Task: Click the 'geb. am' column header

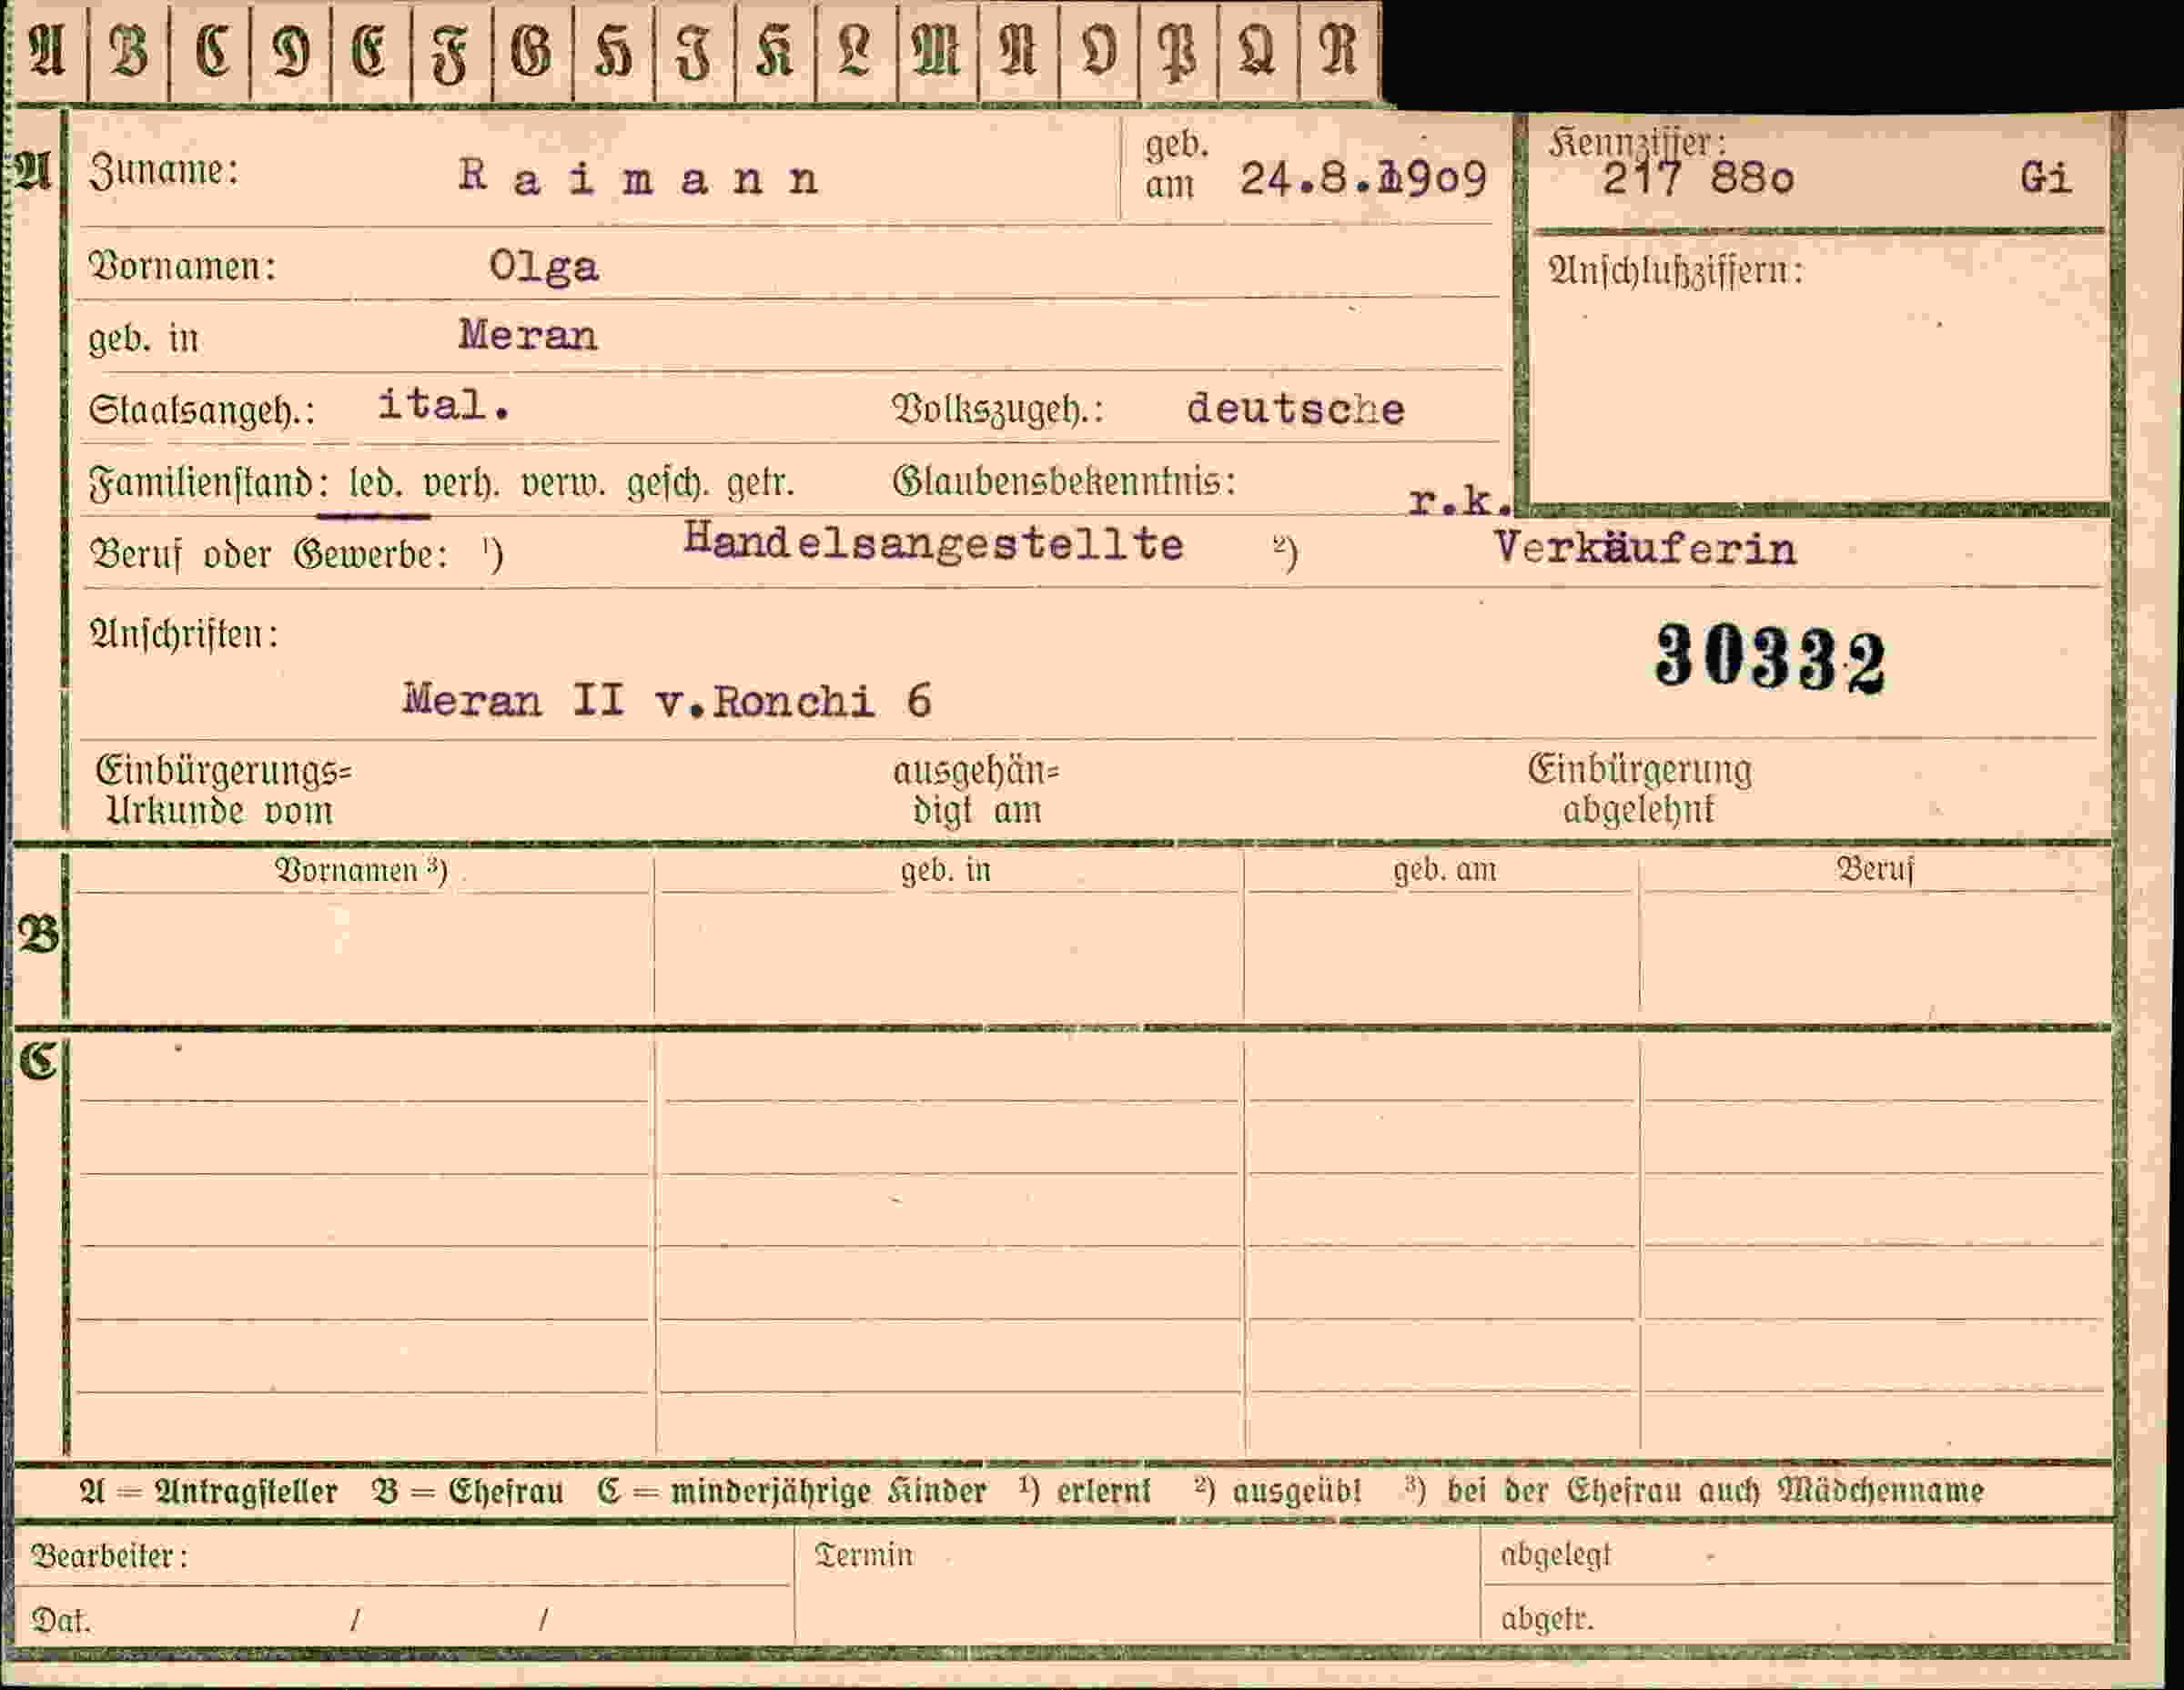Action: pyautogui.click(x=1445, y=870)
